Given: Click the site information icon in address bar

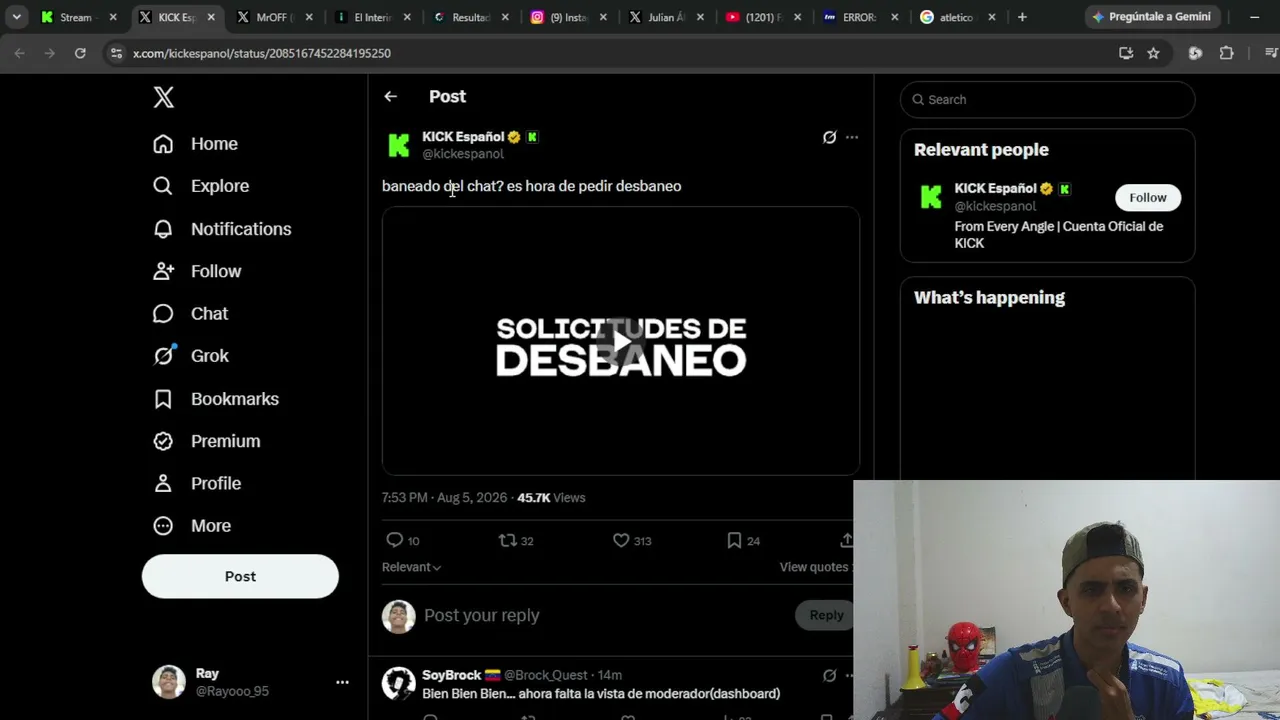Looking at the screenshot, I should point(116,53).
